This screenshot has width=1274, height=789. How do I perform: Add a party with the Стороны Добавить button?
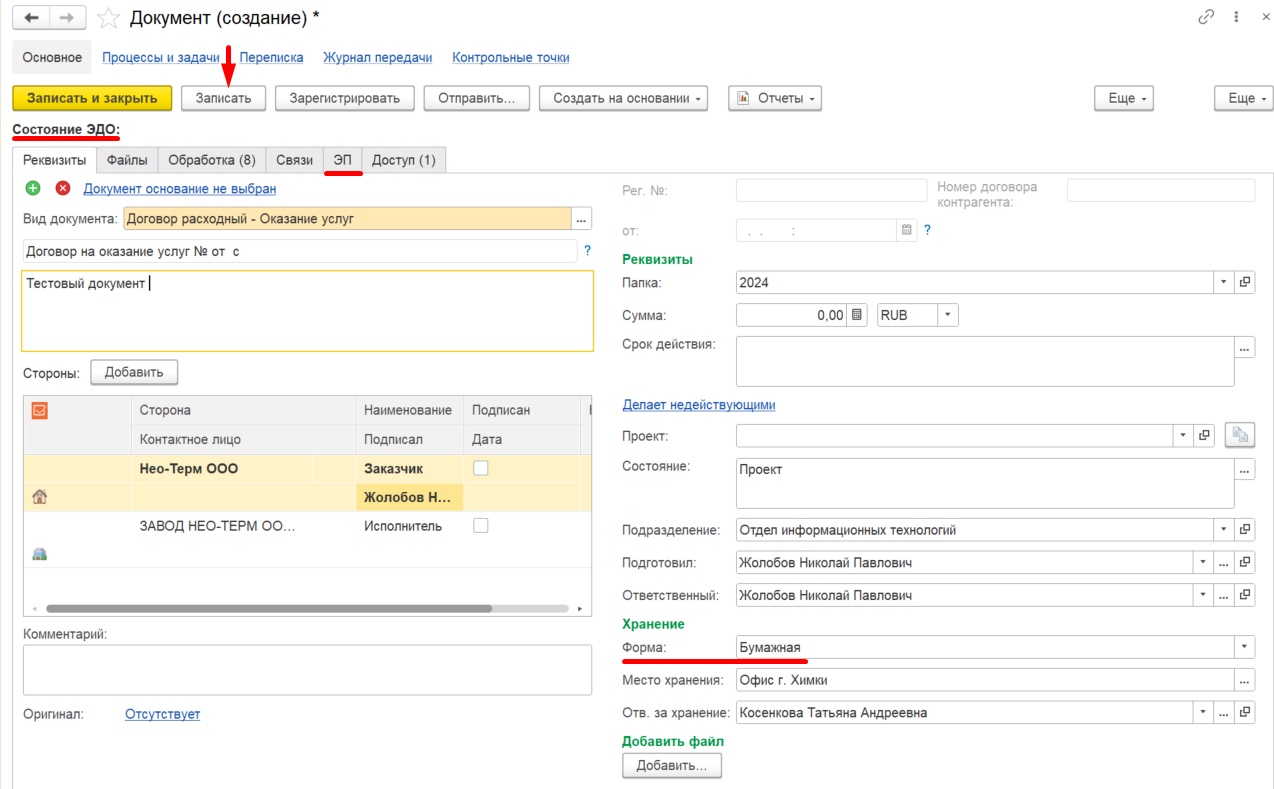[134, 372]
